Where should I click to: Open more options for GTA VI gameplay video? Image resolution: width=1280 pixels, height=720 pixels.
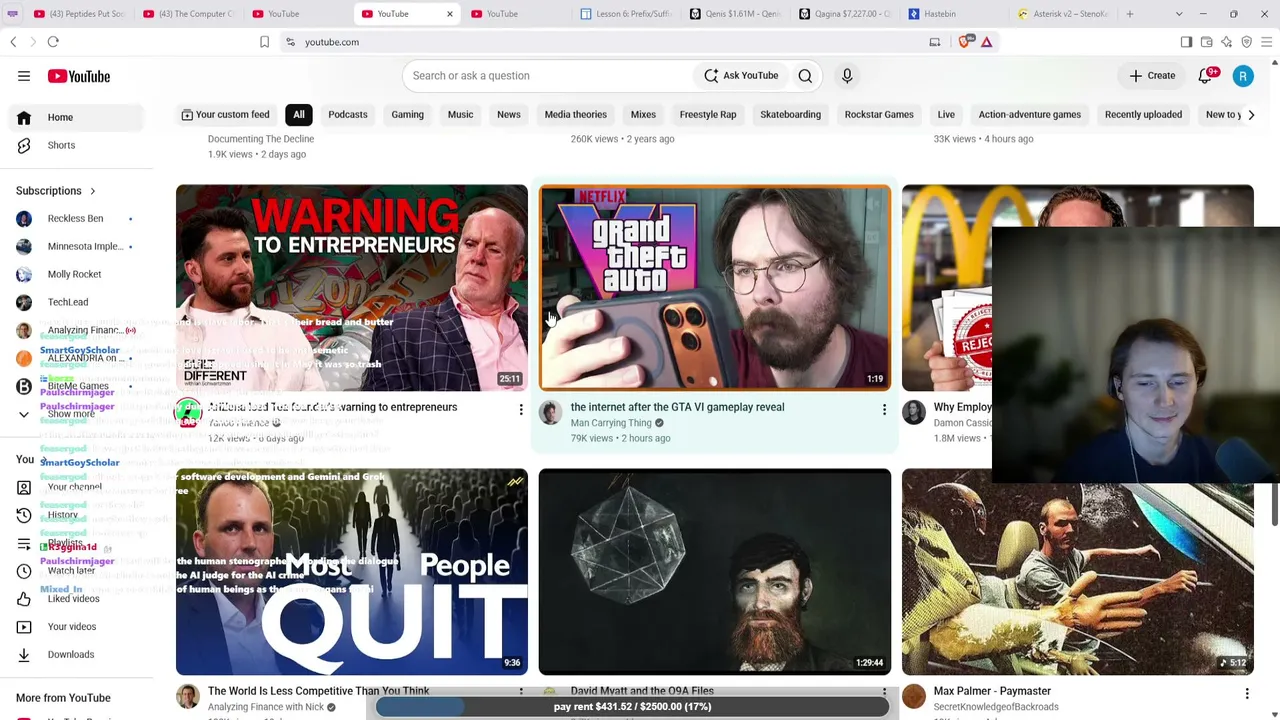884,409
